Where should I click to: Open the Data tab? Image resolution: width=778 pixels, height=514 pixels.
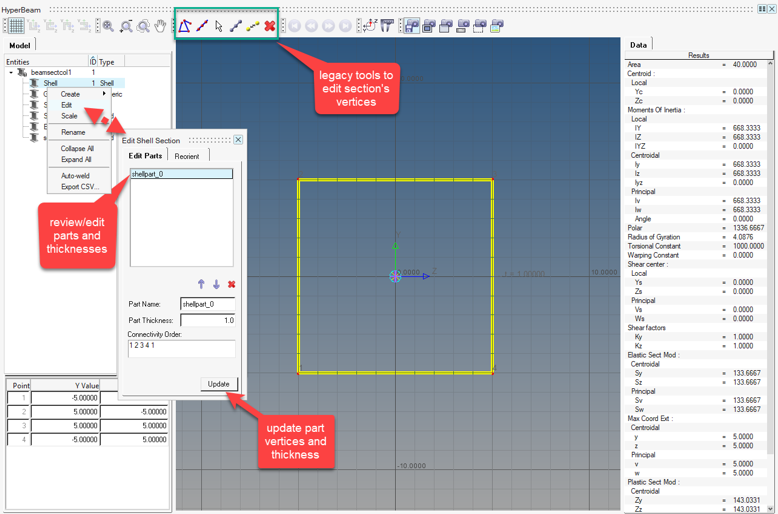639,45
